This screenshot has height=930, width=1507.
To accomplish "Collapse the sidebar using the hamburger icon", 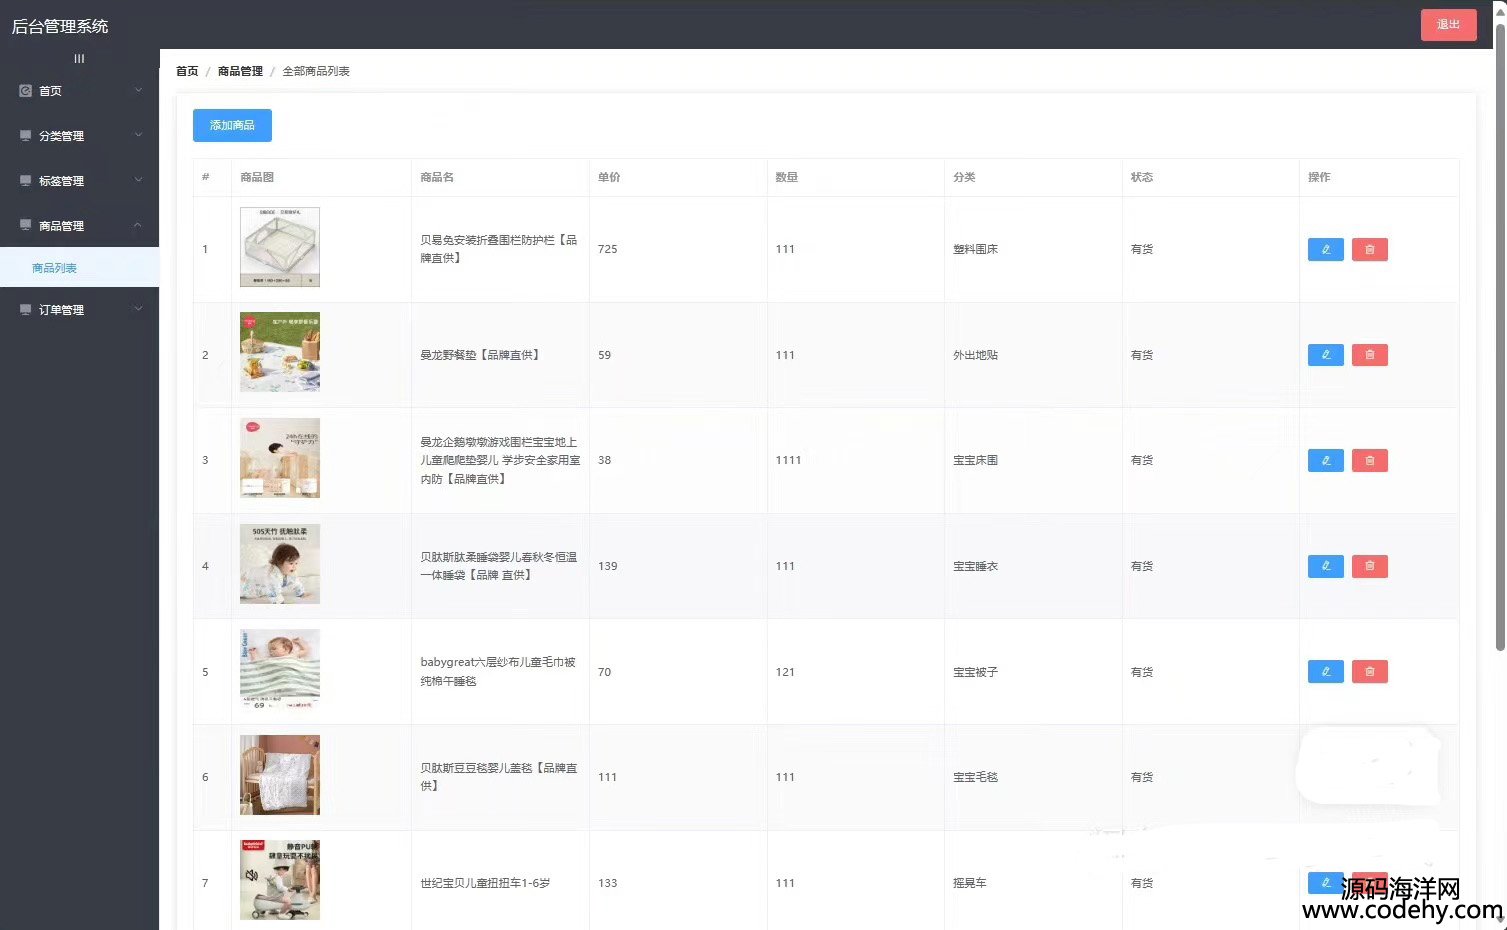I will (79, 59).
